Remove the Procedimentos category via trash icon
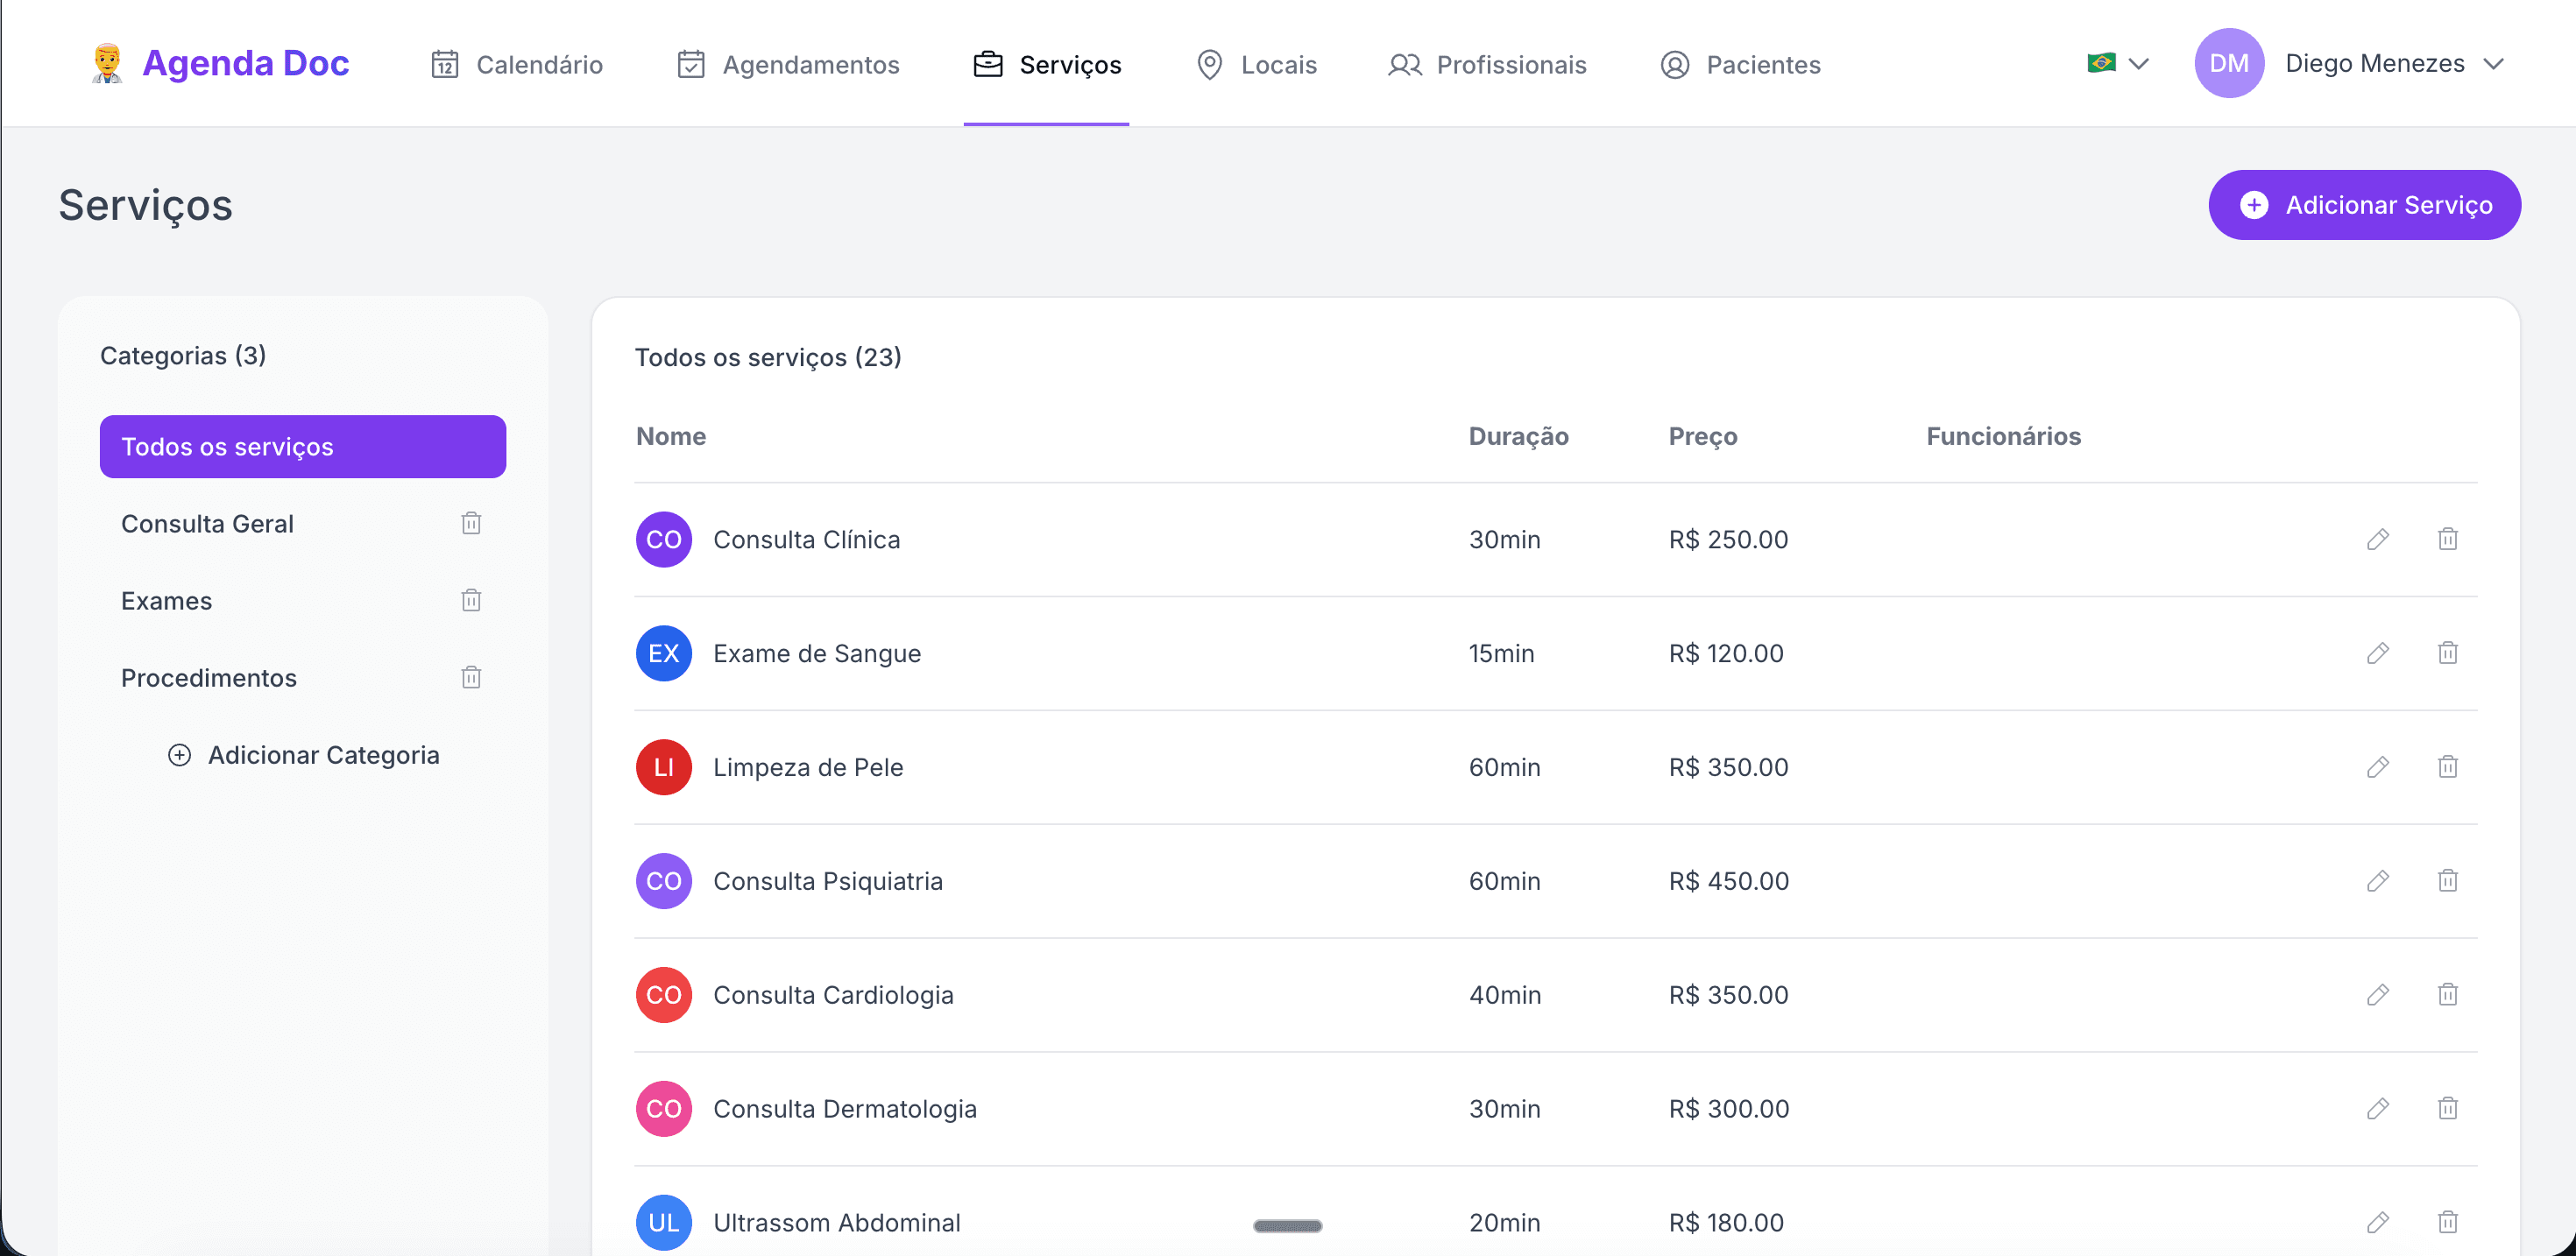This screenshot has width=2576, height=1256. point(471,677)
